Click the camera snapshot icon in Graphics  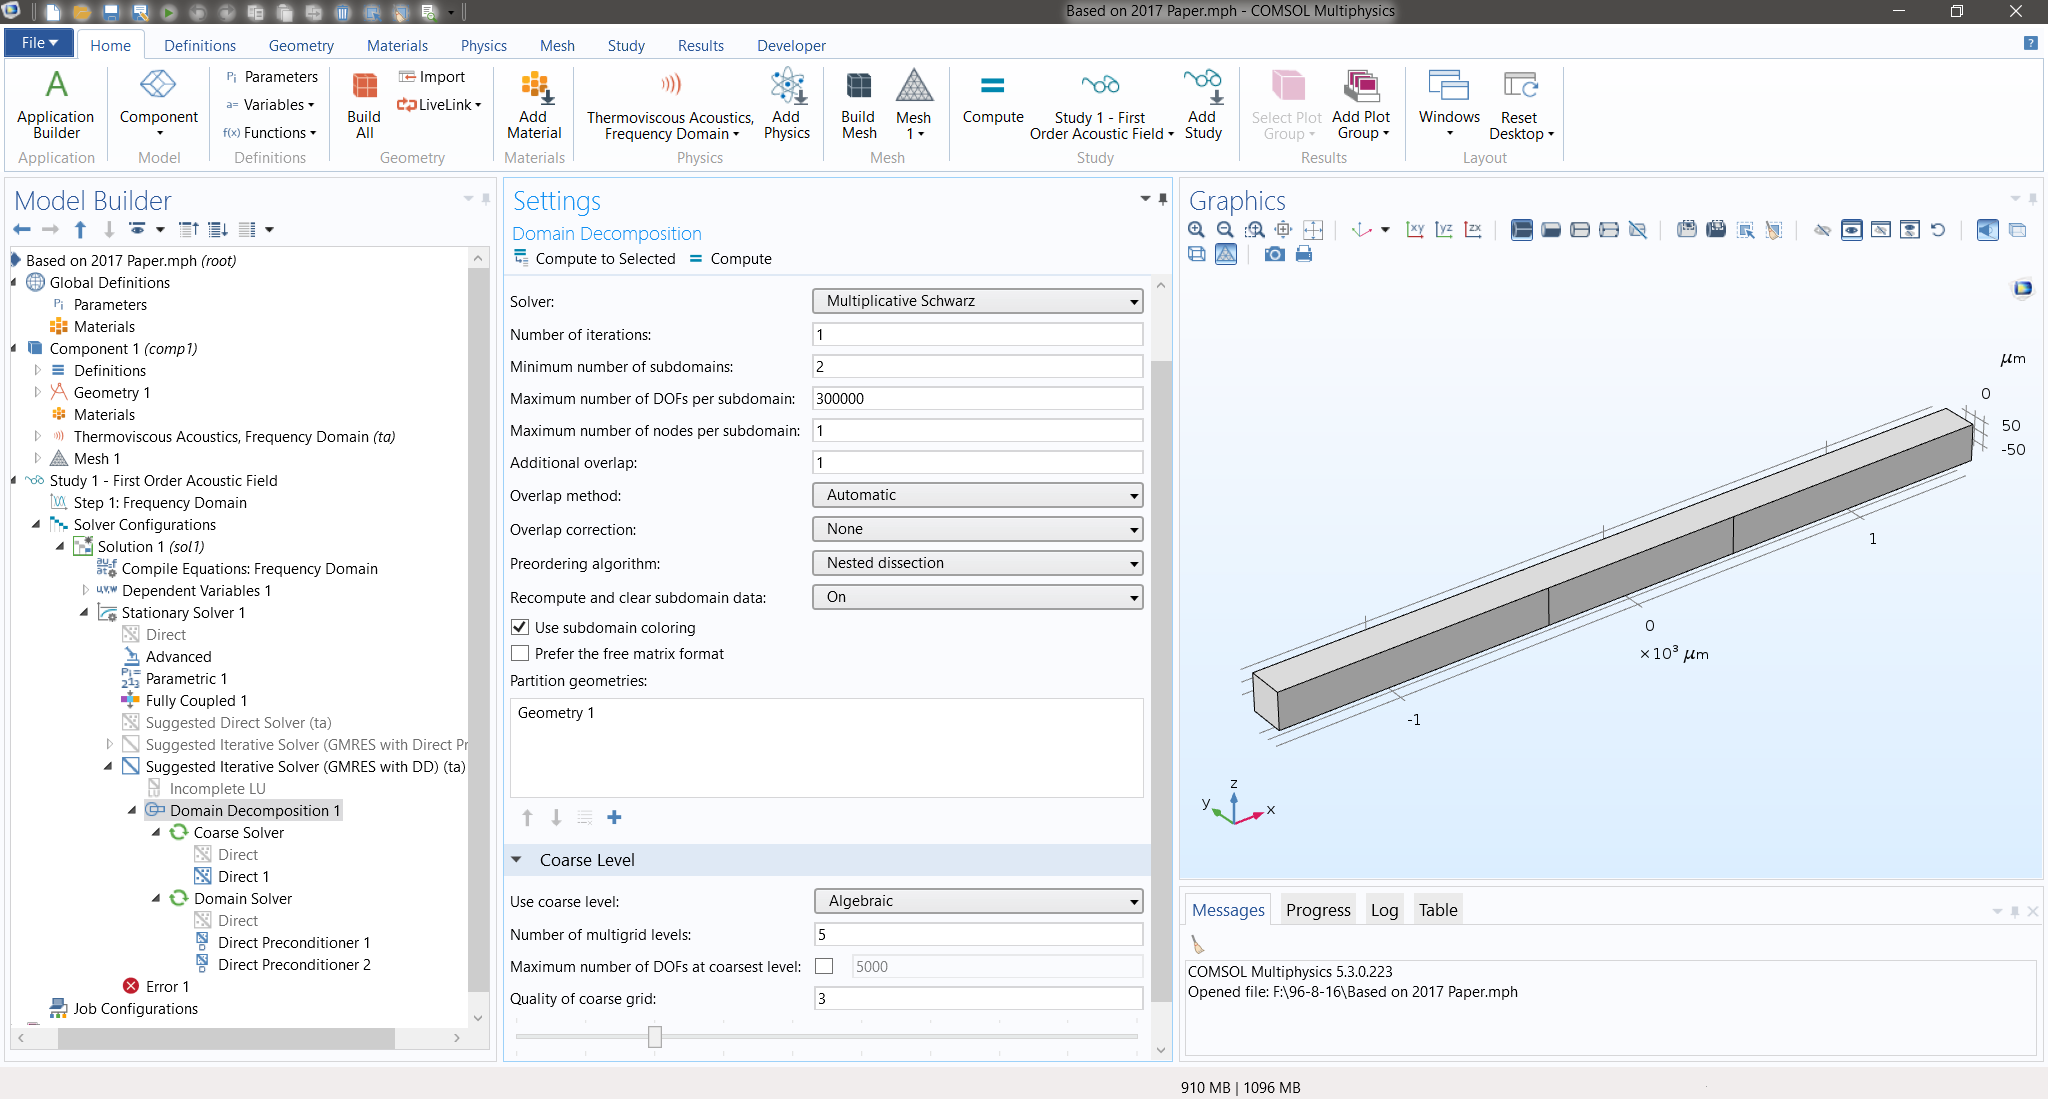pos(1274,254)
